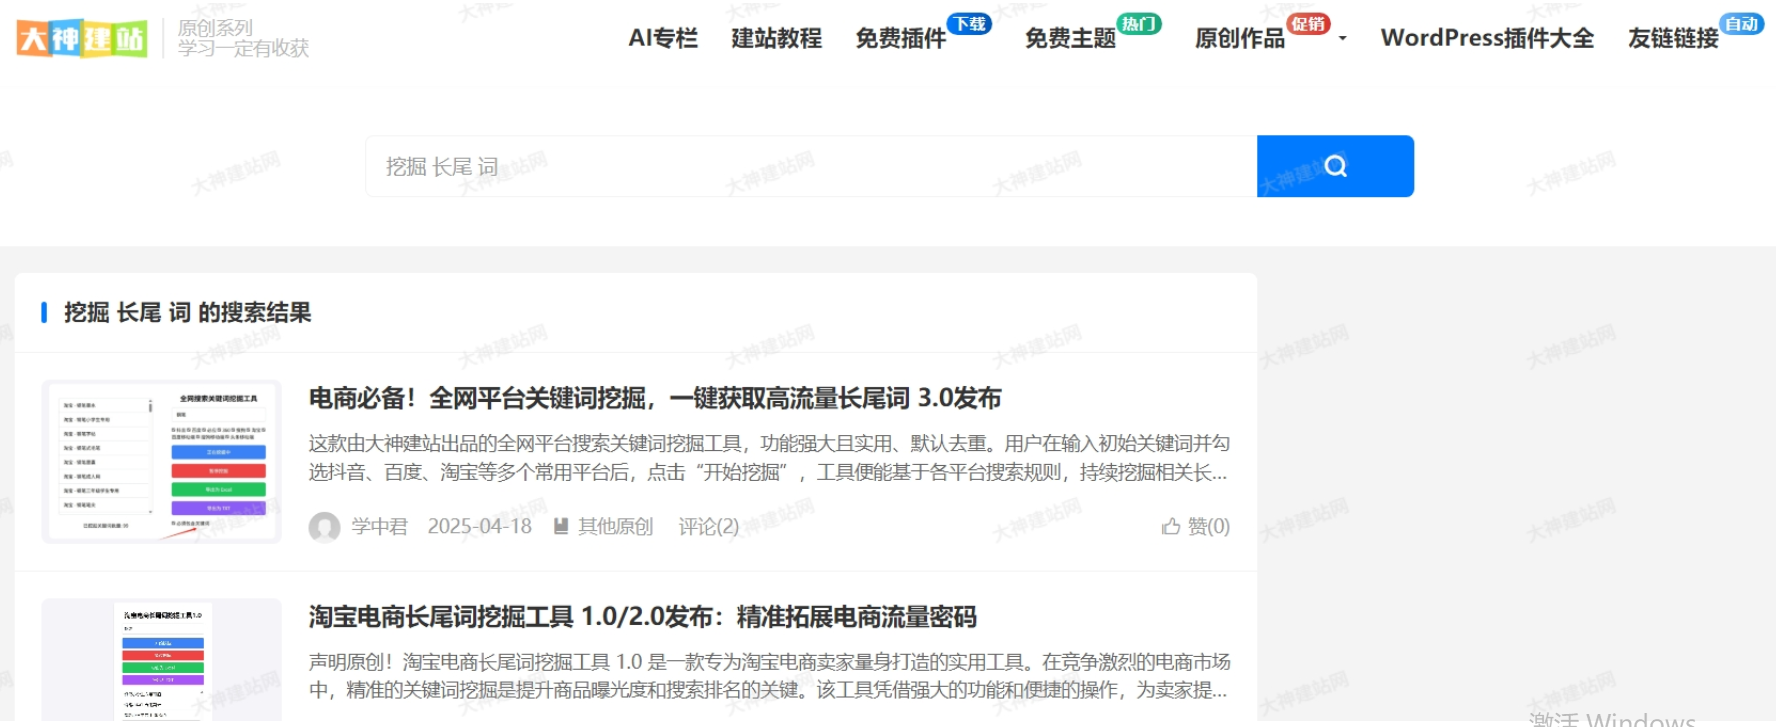
Task: Open the 原创作品 menu item
Action: 1240,38
